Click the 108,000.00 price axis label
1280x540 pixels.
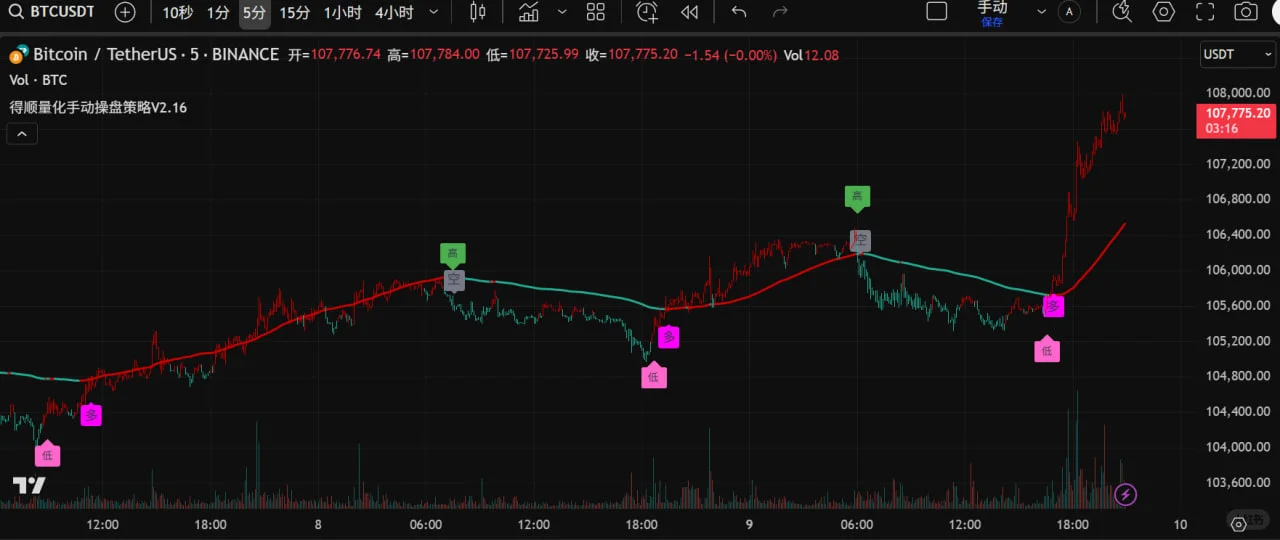click(x=1238, y=91)
